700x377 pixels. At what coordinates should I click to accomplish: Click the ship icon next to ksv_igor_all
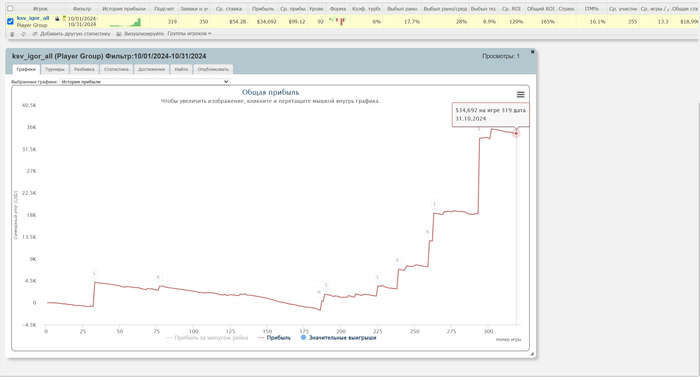click(57, 18)
